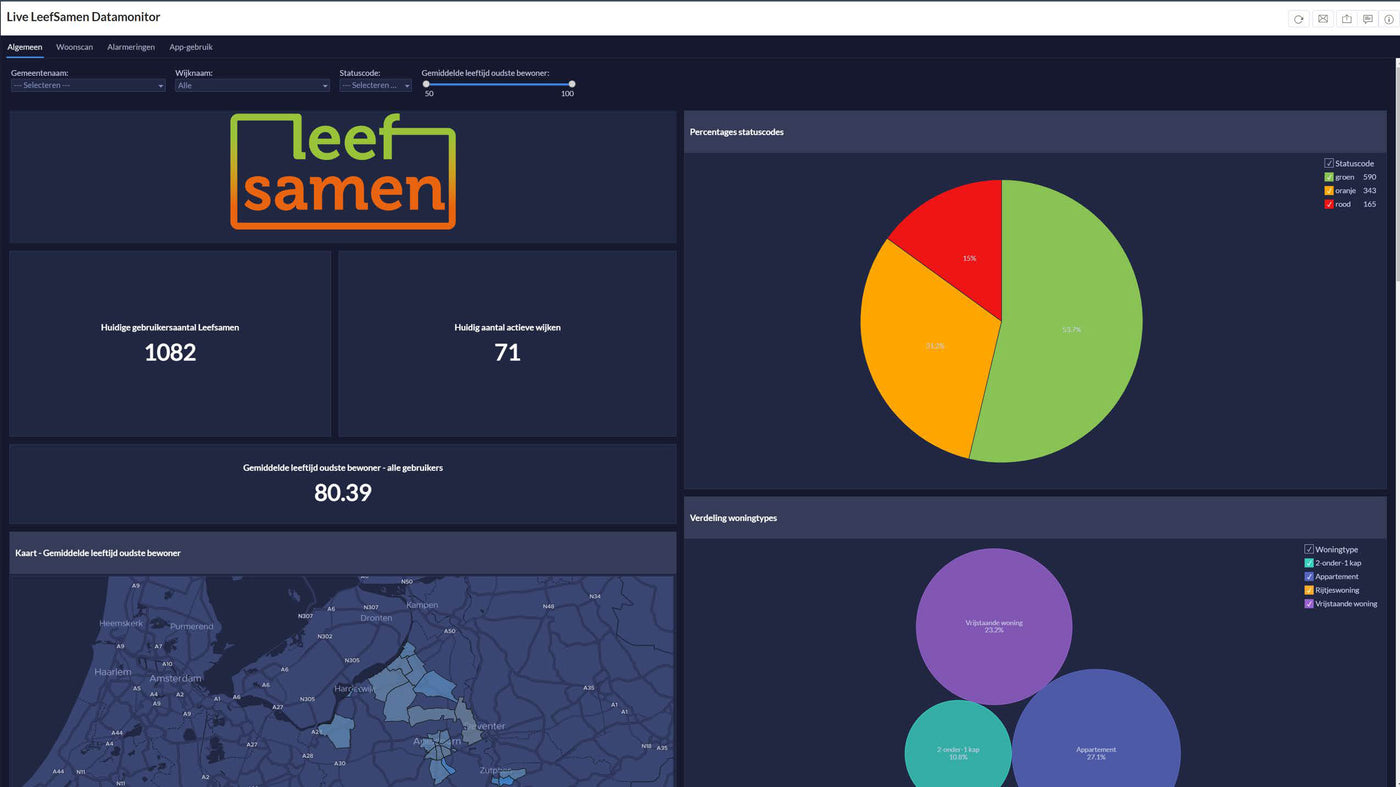
Task: Uncheck the 2-onder-1 kap legend checkbox
Action: click(x=1309, y=563)
